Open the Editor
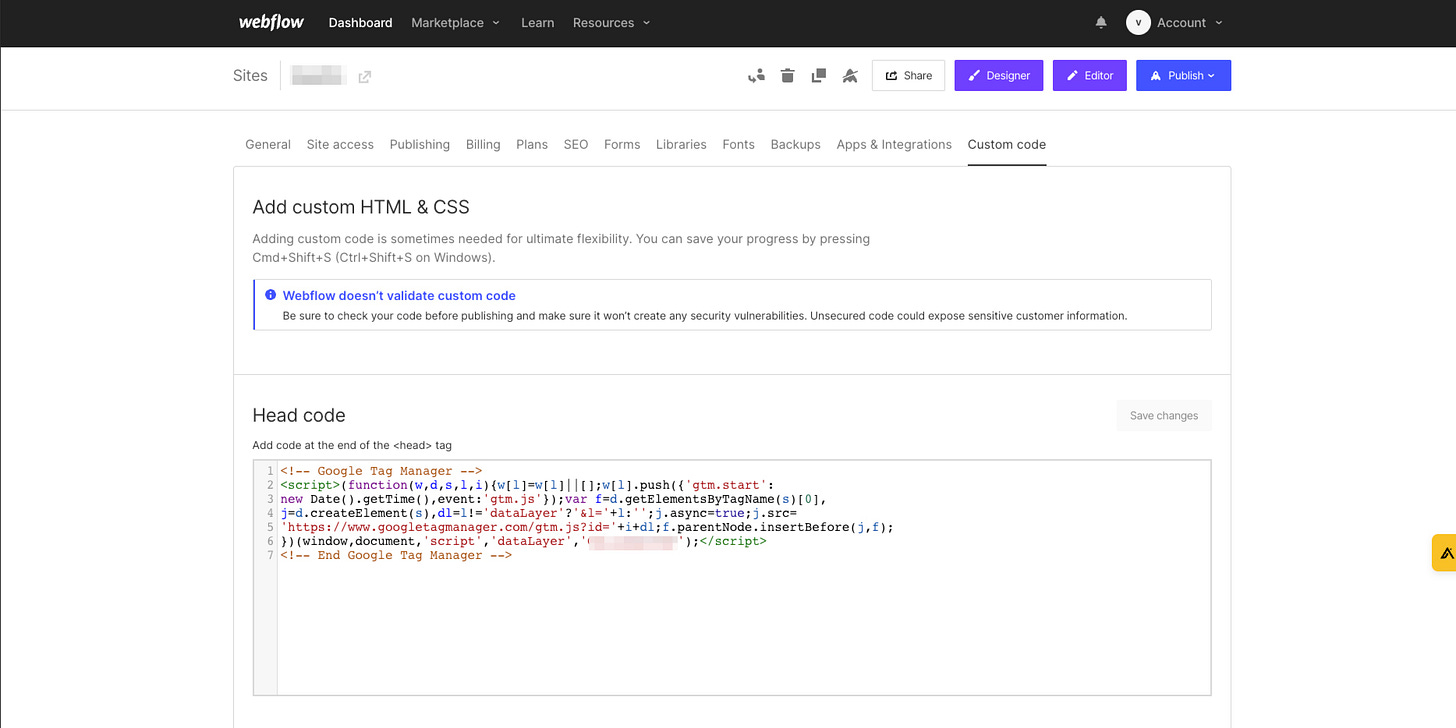This screenshot has width=1456, height=728. (1090, 75)
